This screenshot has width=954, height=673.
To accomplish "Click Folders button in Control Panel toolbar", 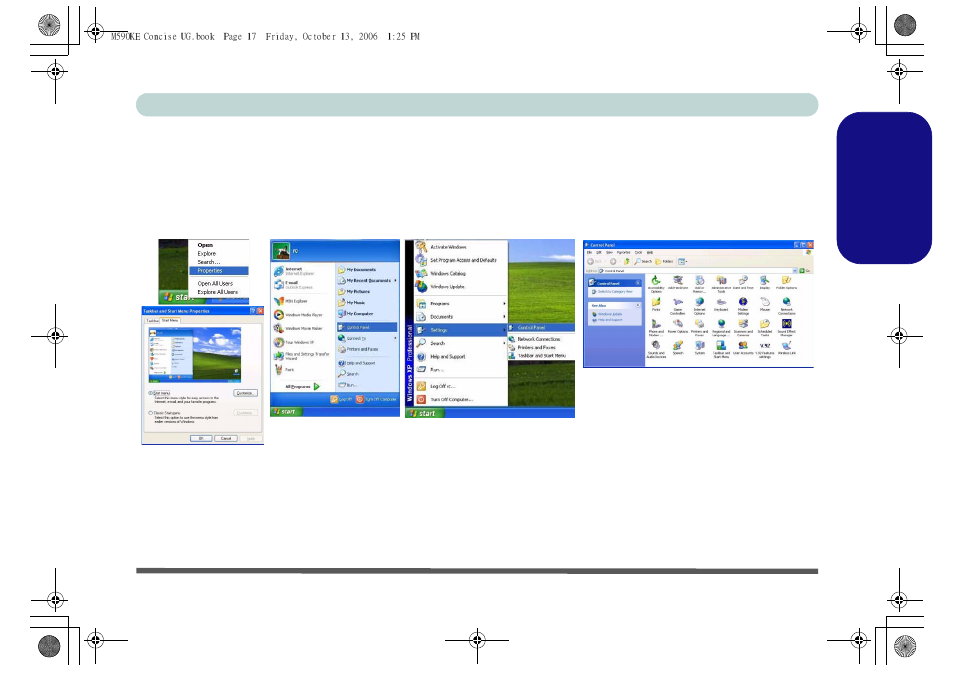I will tap(664, 261).
